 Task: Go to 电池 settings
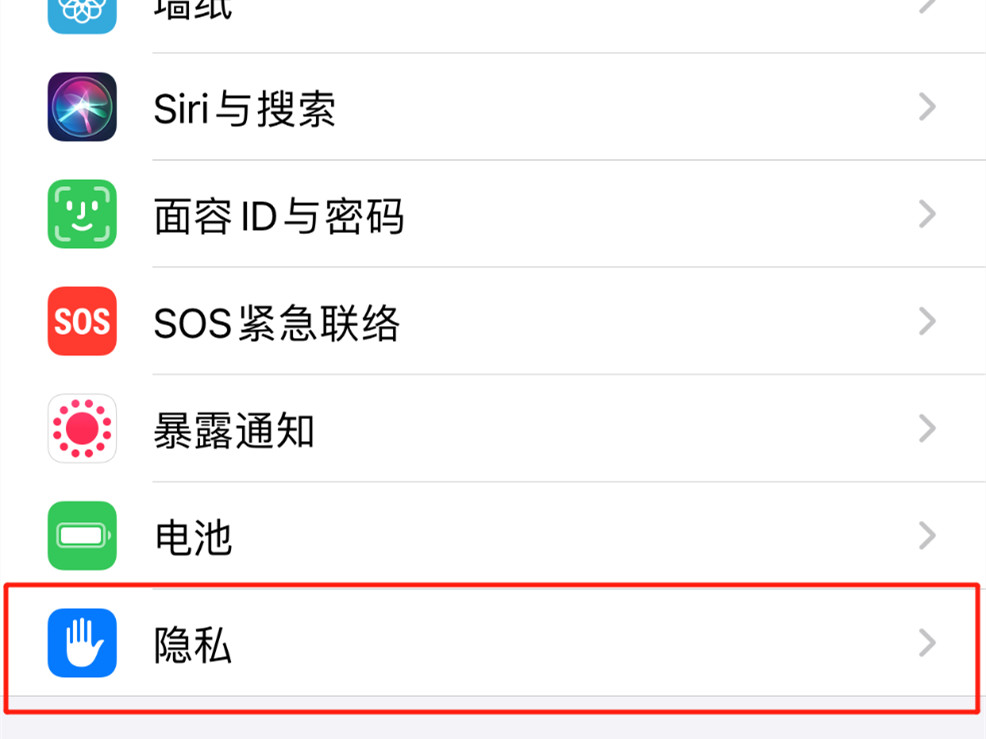coord(493,536)
